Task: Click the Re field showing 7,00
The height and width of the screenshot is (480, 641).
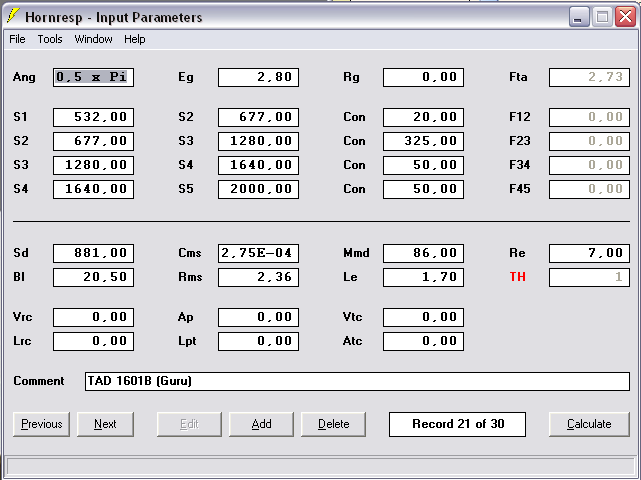Action: 589,253
